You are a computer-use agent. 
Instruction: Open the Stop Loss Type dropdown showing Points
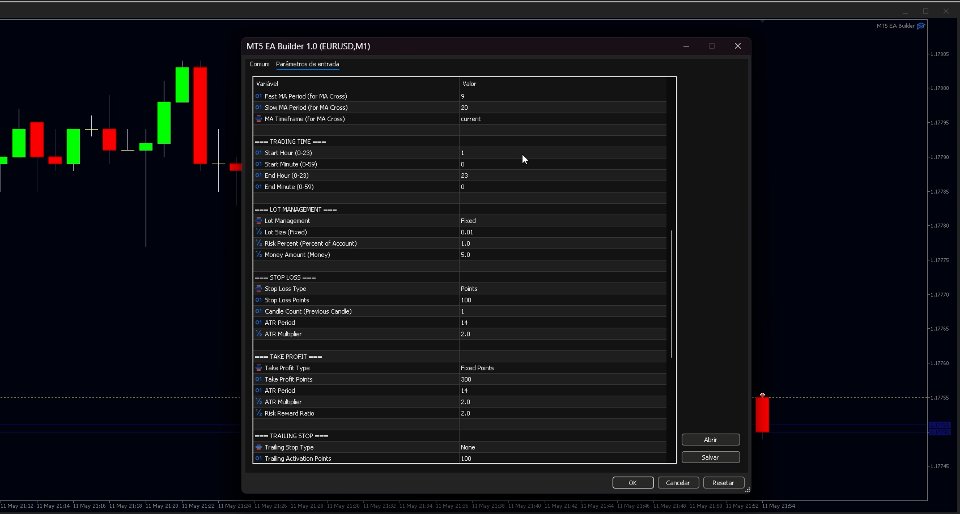pos(563,289)
